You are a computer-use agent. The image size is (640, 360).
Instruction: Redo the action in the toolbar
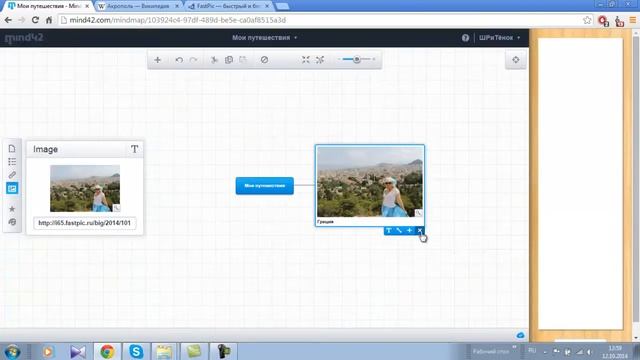pyautogui.click(x=193, y=60)
